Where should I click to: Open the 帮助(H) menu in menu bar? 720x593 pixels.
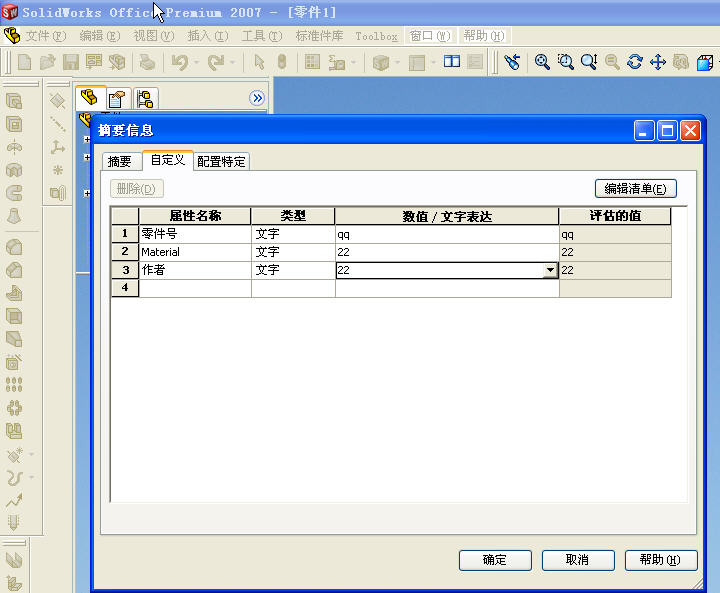pos(484,36)
